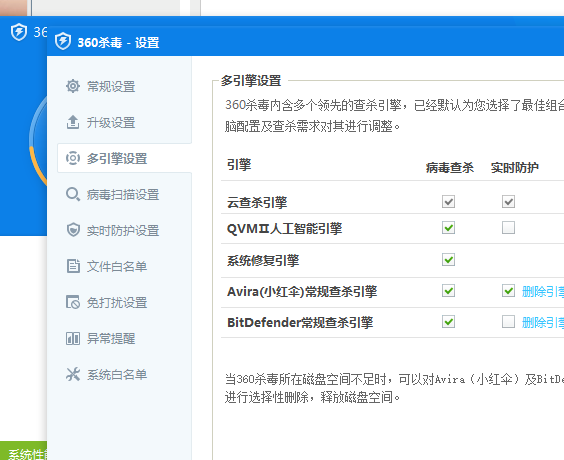This screenshot has width=564, height=460.
Task: Click the engine ring icon beside 多引擎设置
Action: [x=73, y=158]
